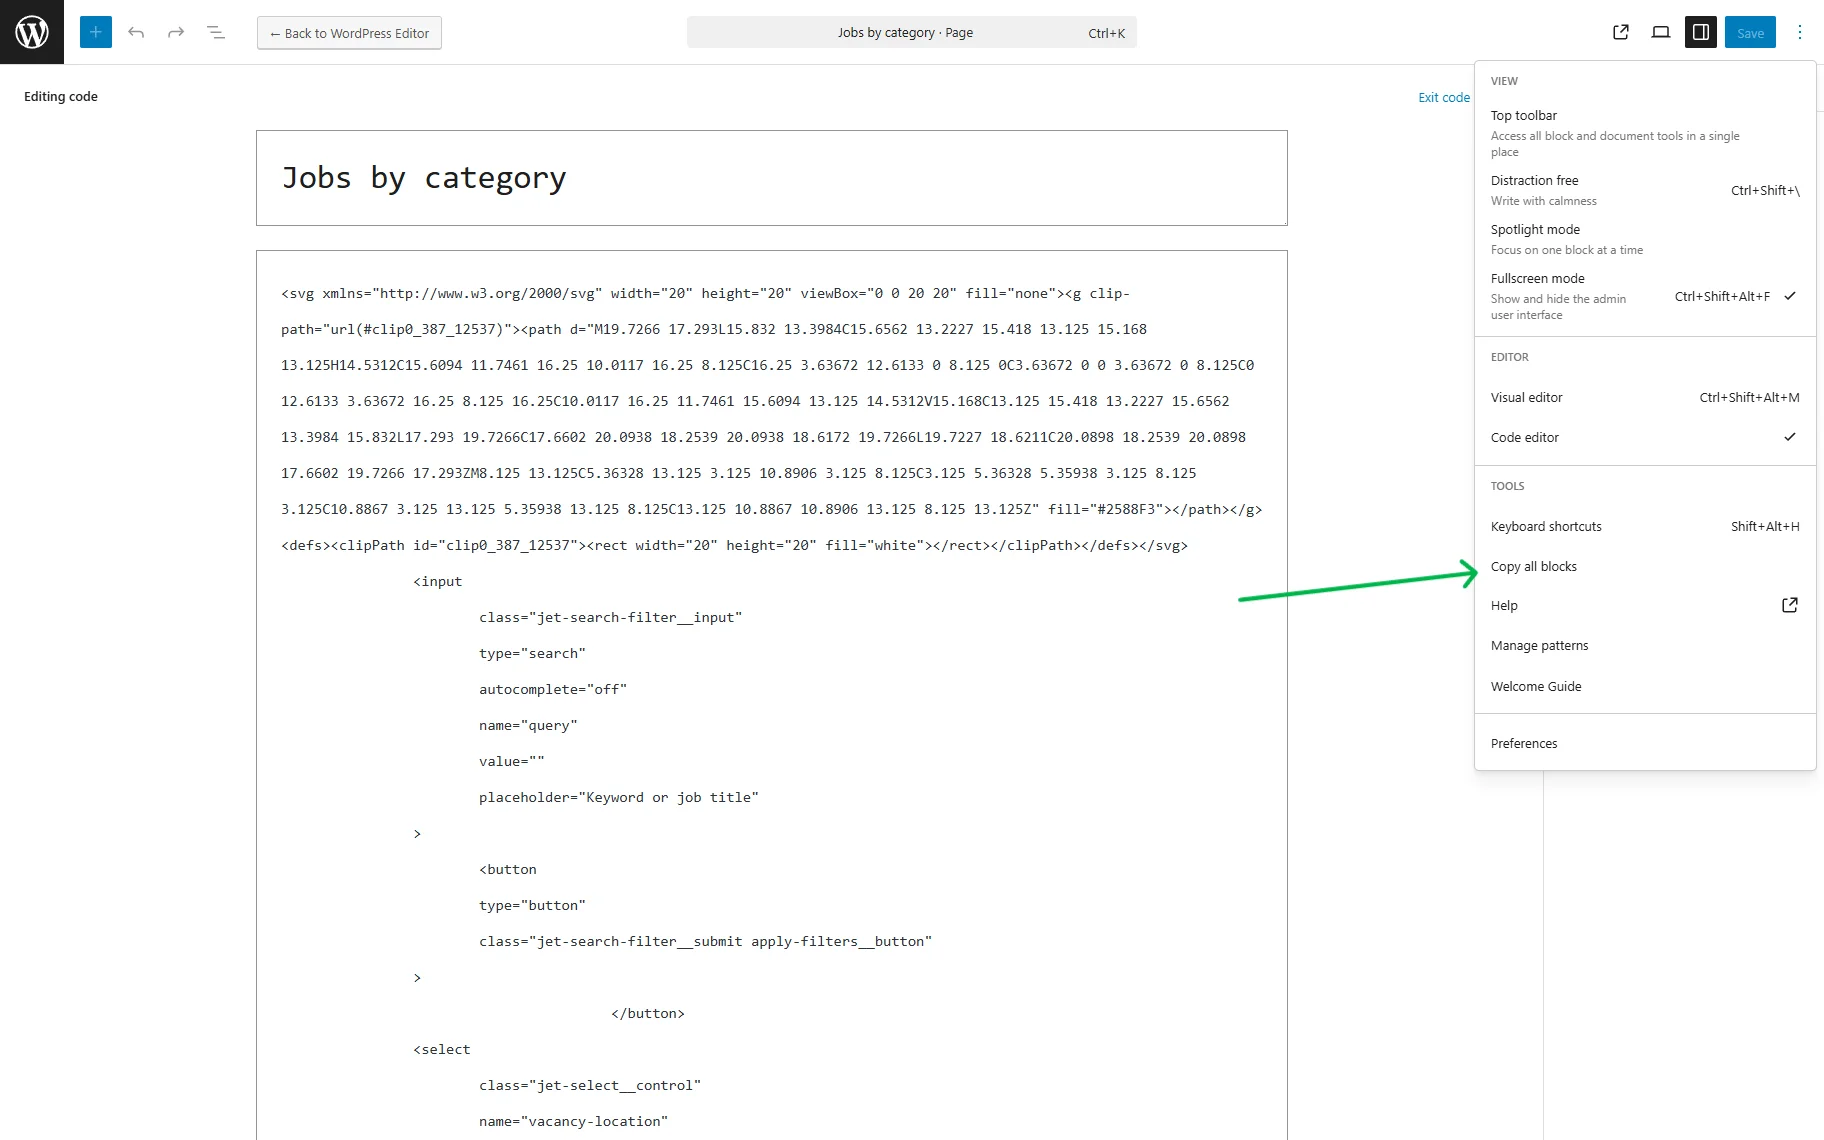Click the Help external link icon
Screen dimensions: 1824x1140
pos(1790,605)
